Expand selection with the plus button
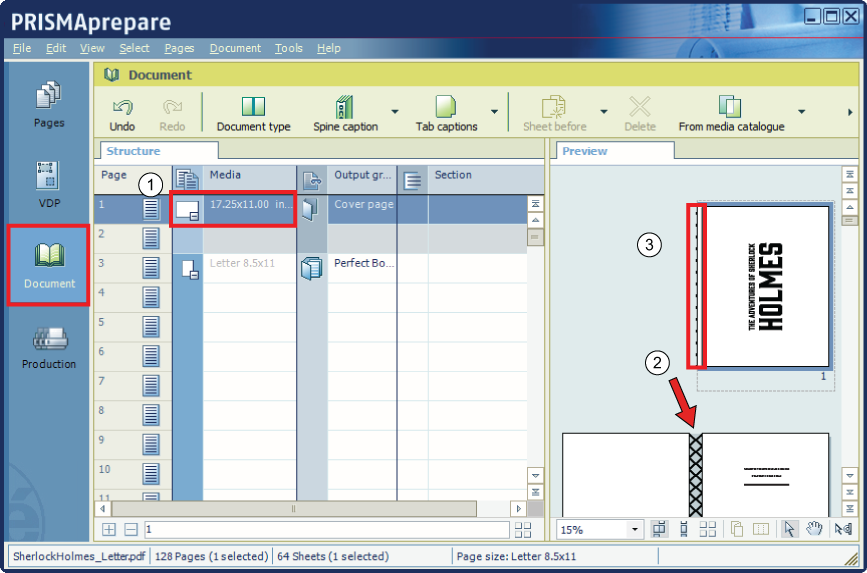 coord(109,529)
